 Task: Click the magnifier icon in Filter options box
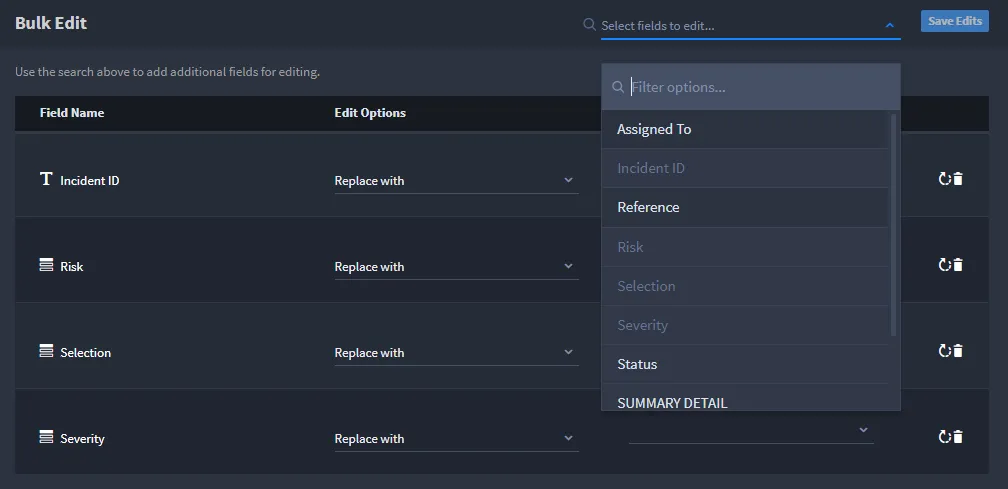pyautogui.click(x=618, y=87)
